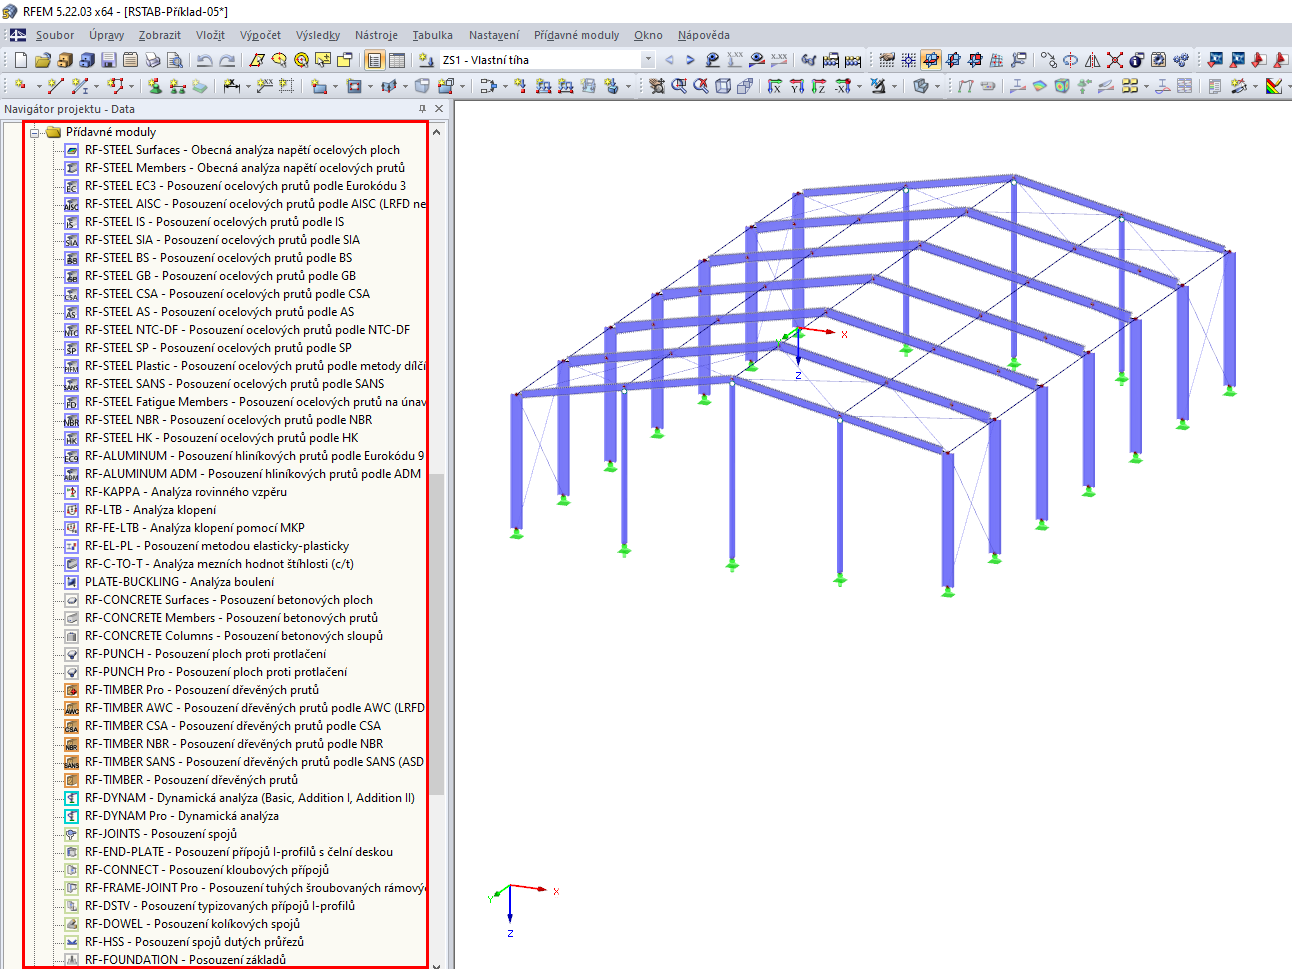Open the ZS1 - Vlastní tíha load case dropdown
Image resolution: width=1292 pixels, height=969 pixels.
(648, 60)
